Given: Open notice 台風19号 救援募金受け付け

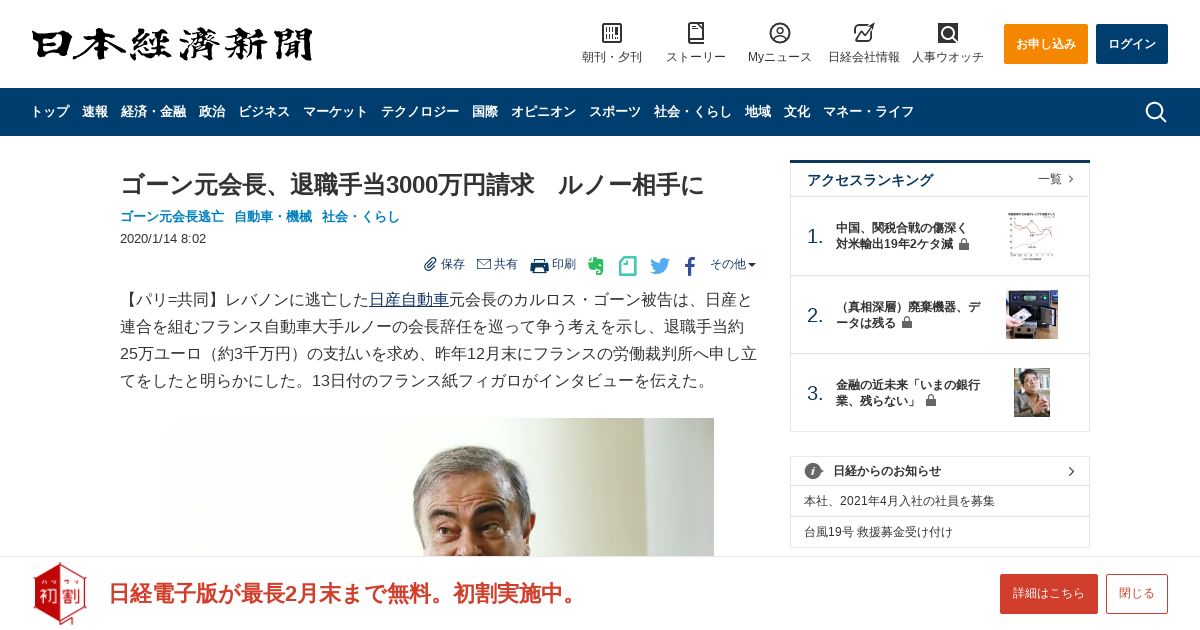Looking at the screenshot, I should click(x=878, y=532).
